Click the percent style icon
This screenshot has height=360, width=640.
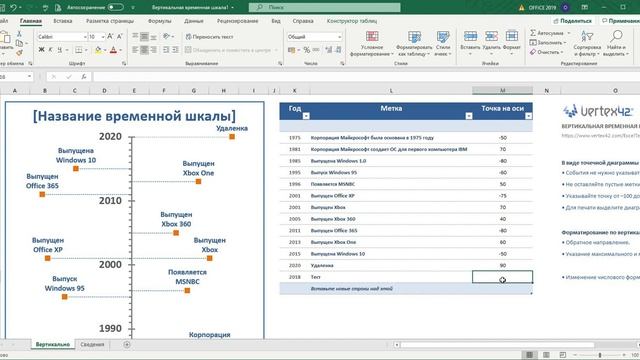[307, 50]
